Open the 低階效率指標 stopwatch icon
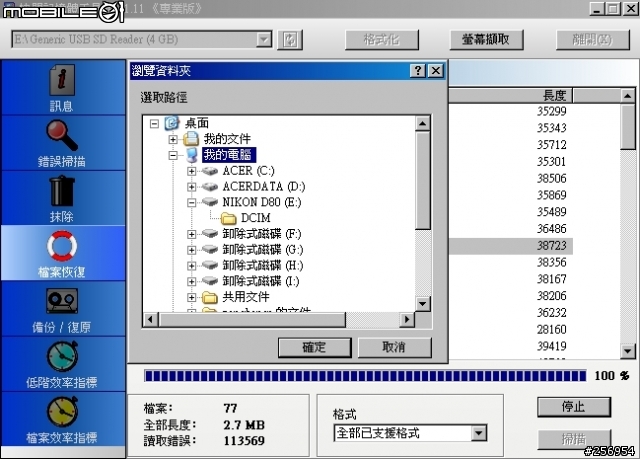Image resolution: width=640 pixels, height=459 pixels. [62, 357]
